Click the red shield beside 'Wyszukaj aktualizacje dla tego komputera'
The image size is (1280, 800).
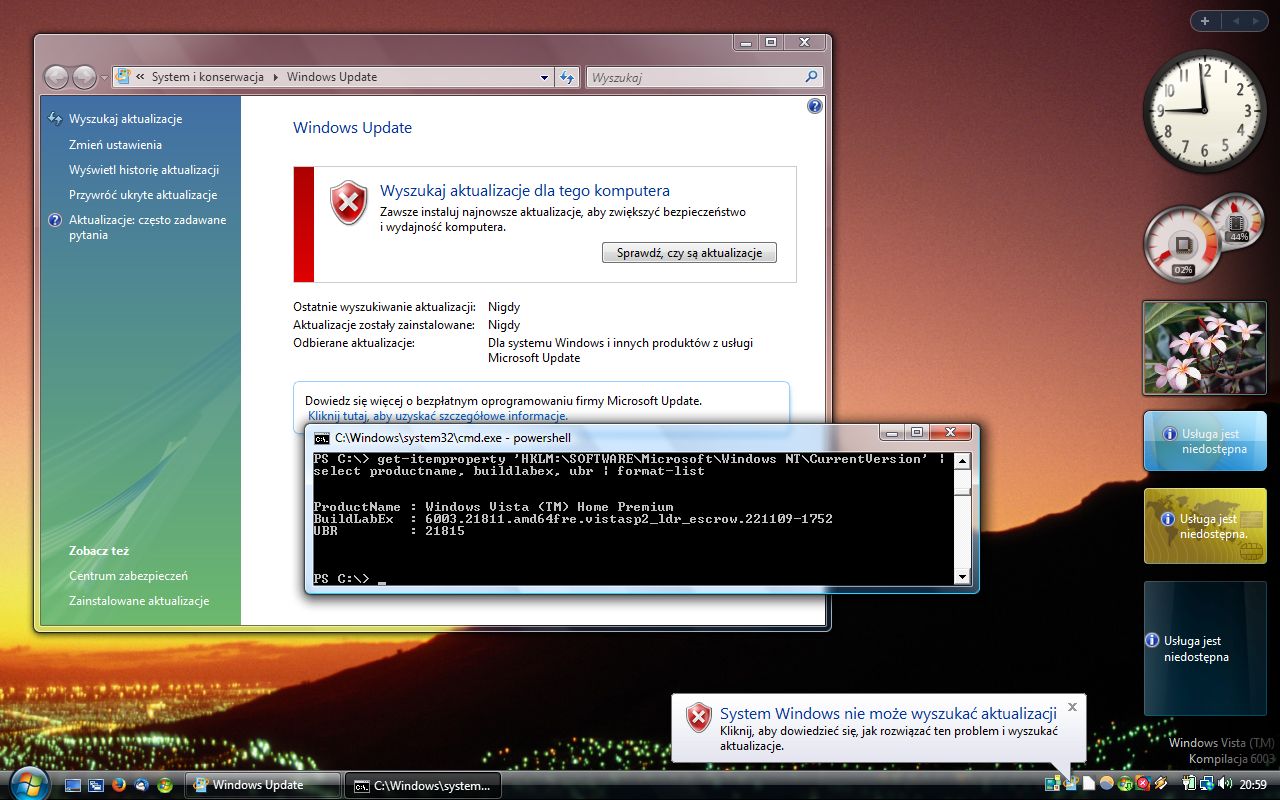346,201
